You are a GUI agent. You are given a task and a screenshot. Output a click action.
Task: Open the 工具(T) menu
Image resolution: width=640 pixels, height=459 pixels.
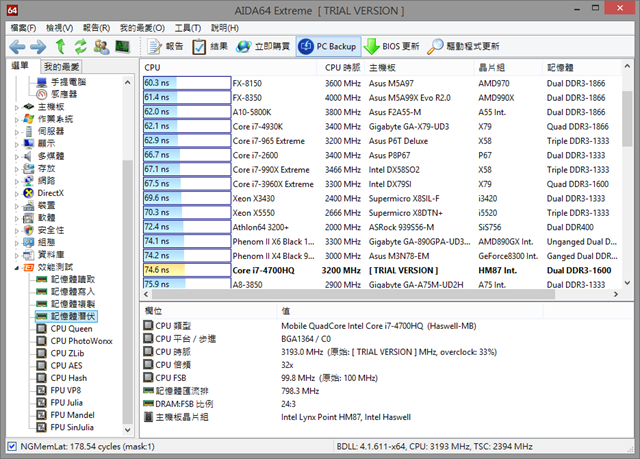(x=188, y=28)
